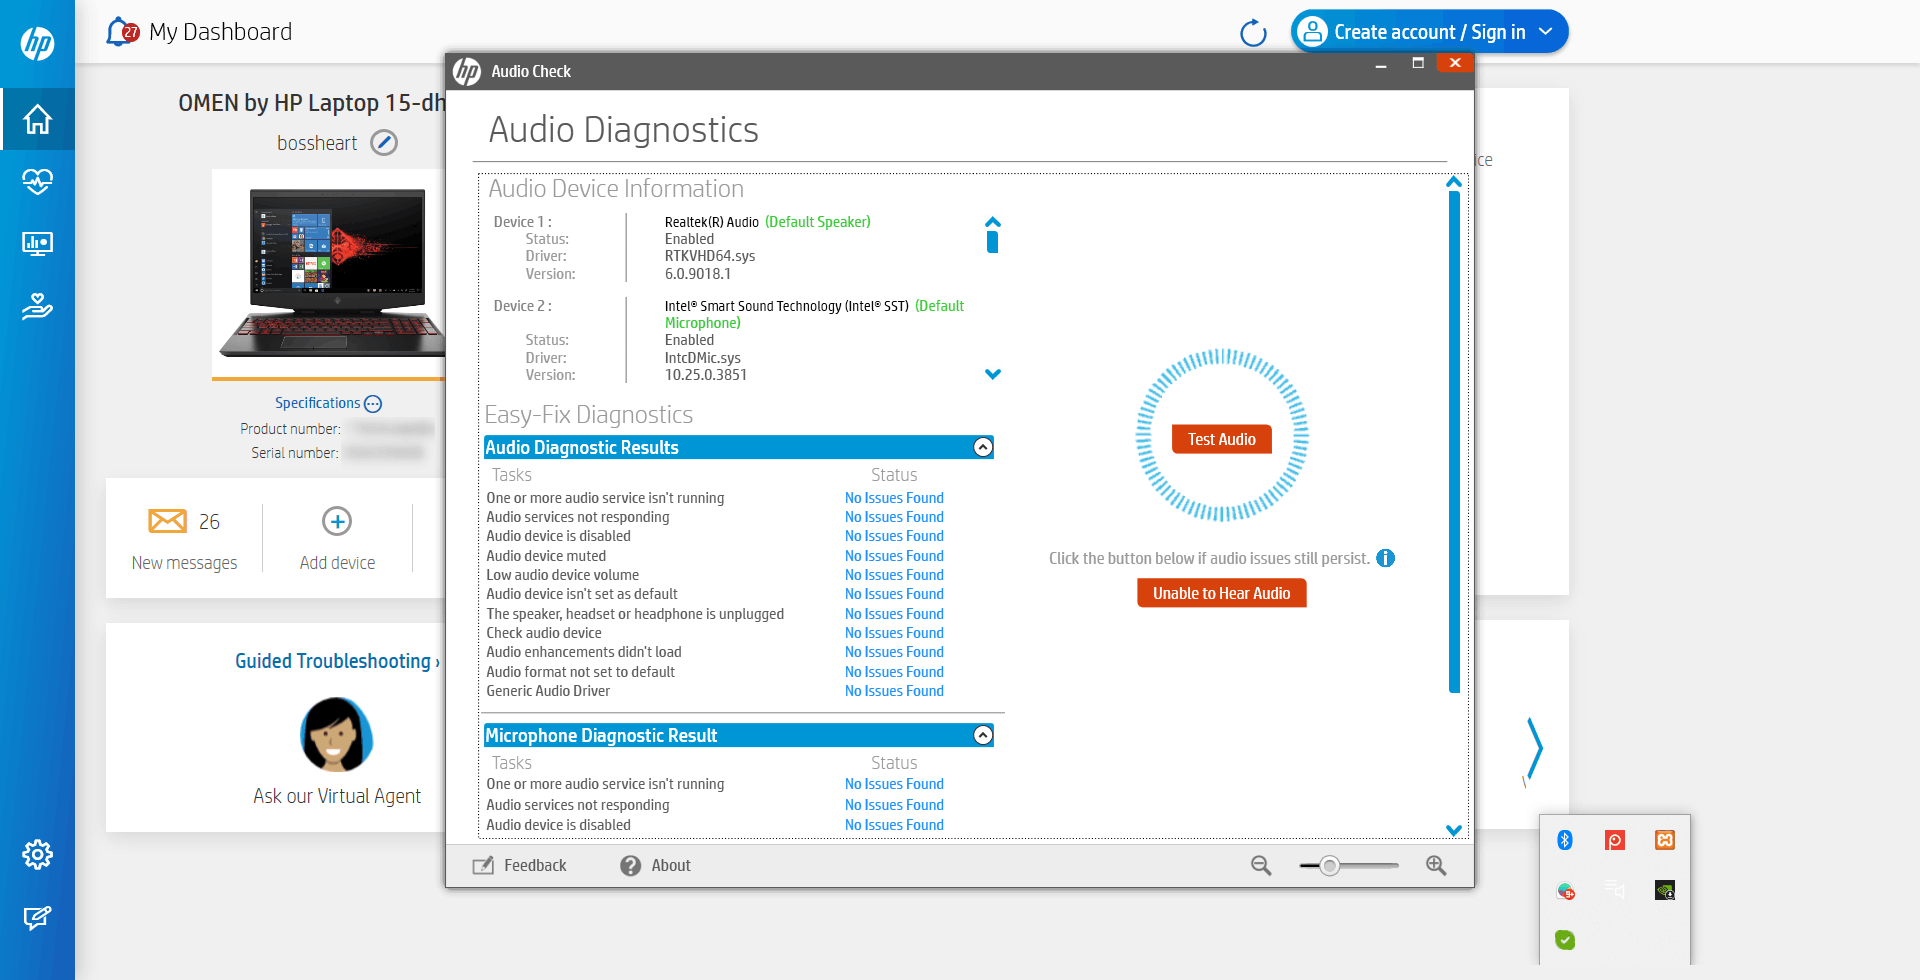1920x980 pixels.
Task: Open the orange XAMPP tray icon
Action: pyautogui.click(x=1665, y=840)
